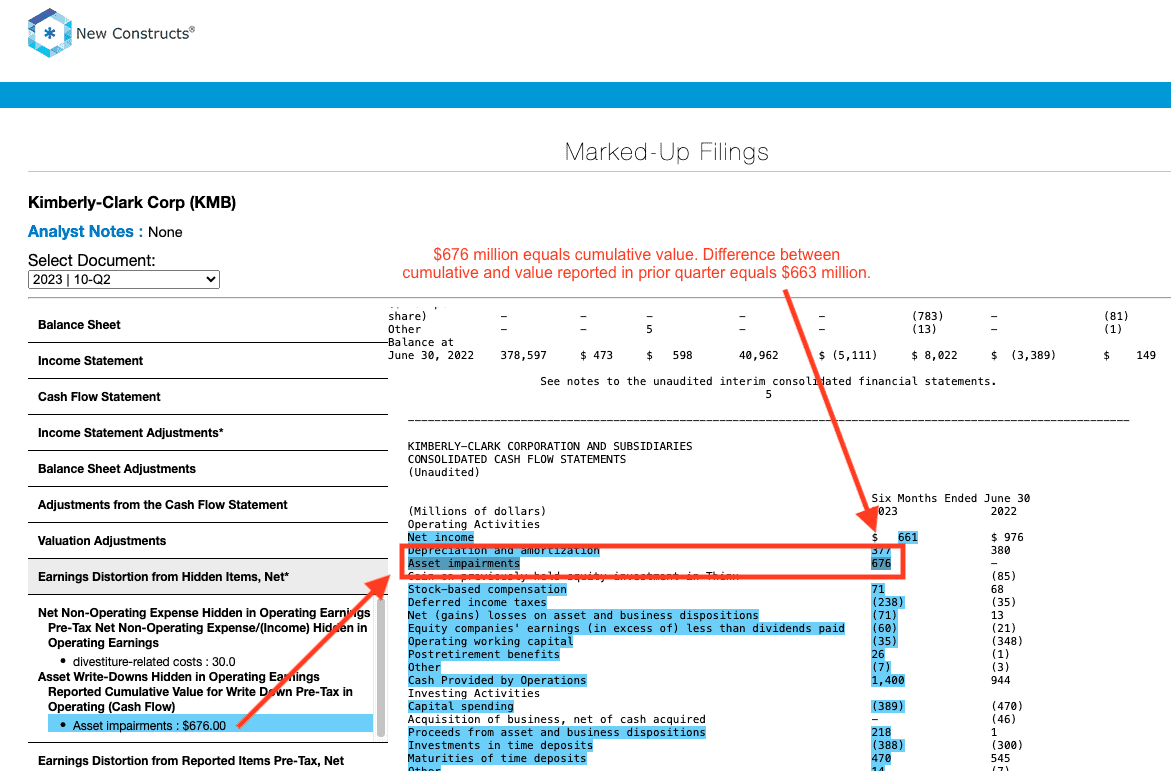Click the Cash Provided by Operations label

click(x=497, y=681)
